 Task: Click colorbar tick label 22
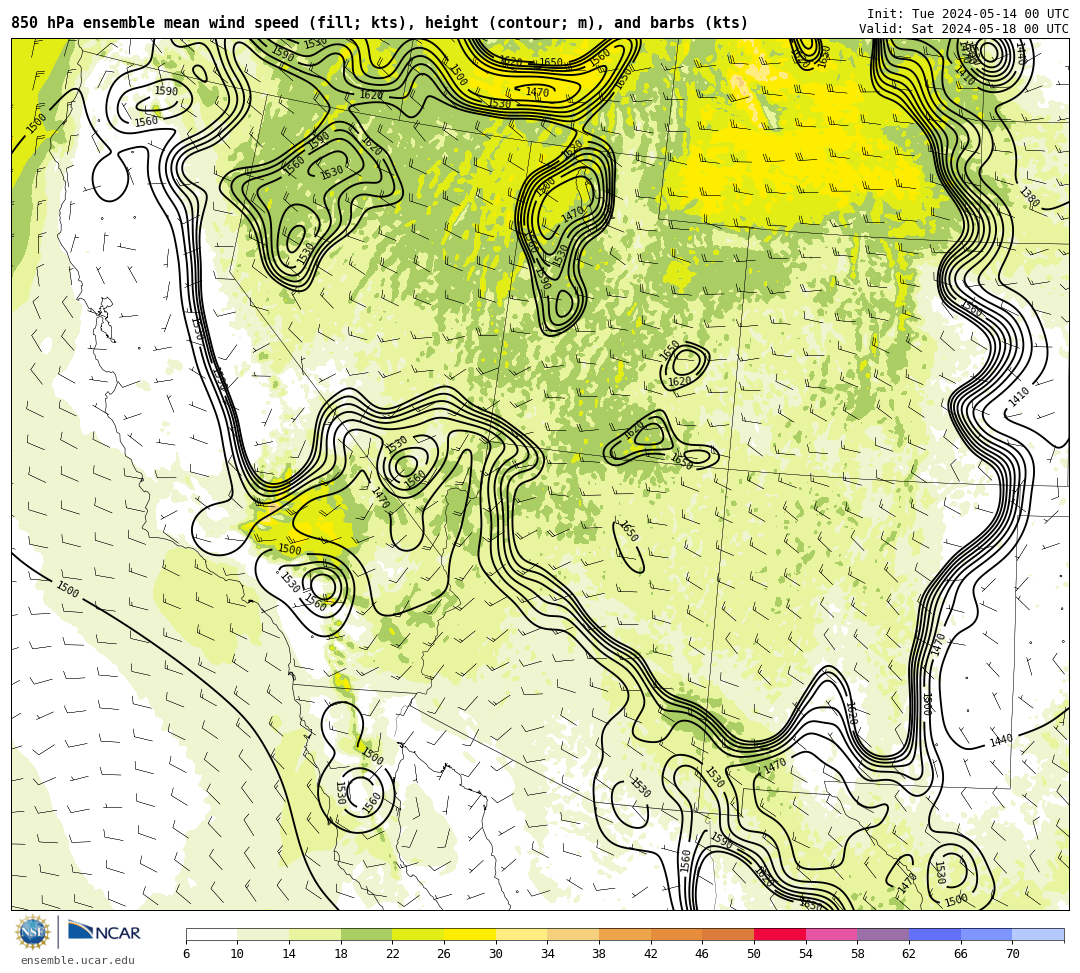393,954
